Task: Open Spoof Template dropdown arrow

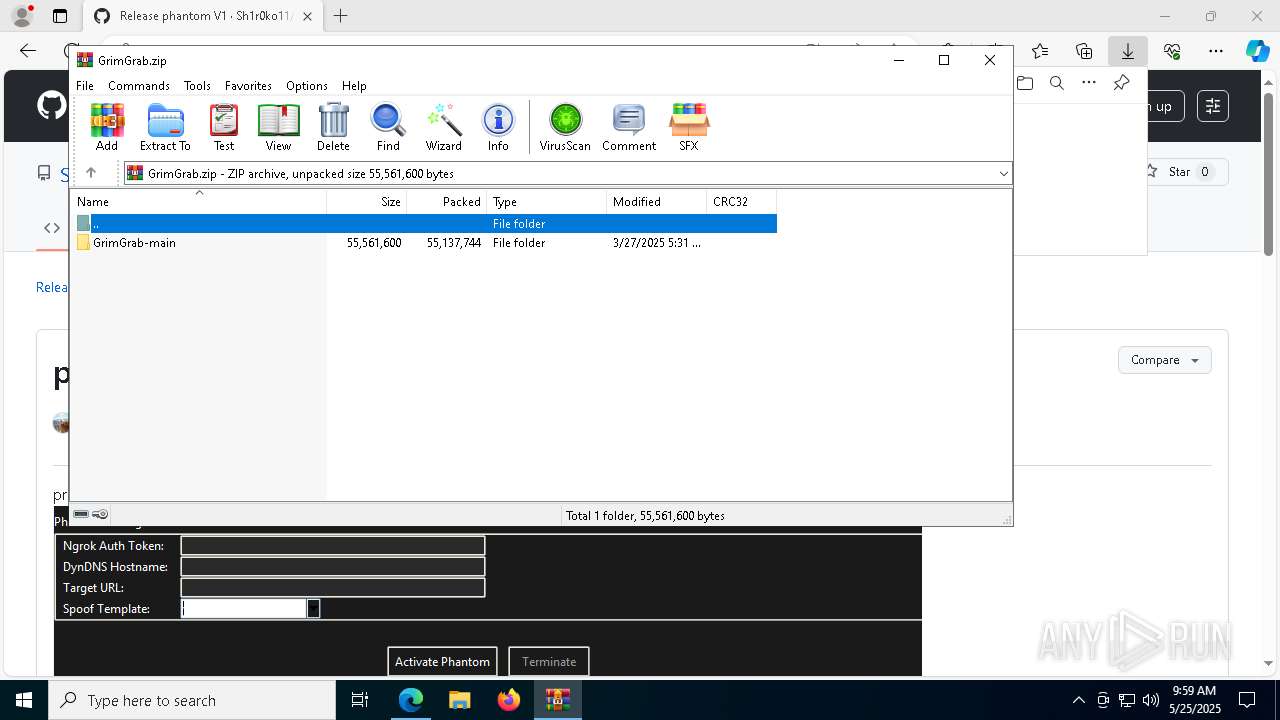Action: click(x=313, y=608)
